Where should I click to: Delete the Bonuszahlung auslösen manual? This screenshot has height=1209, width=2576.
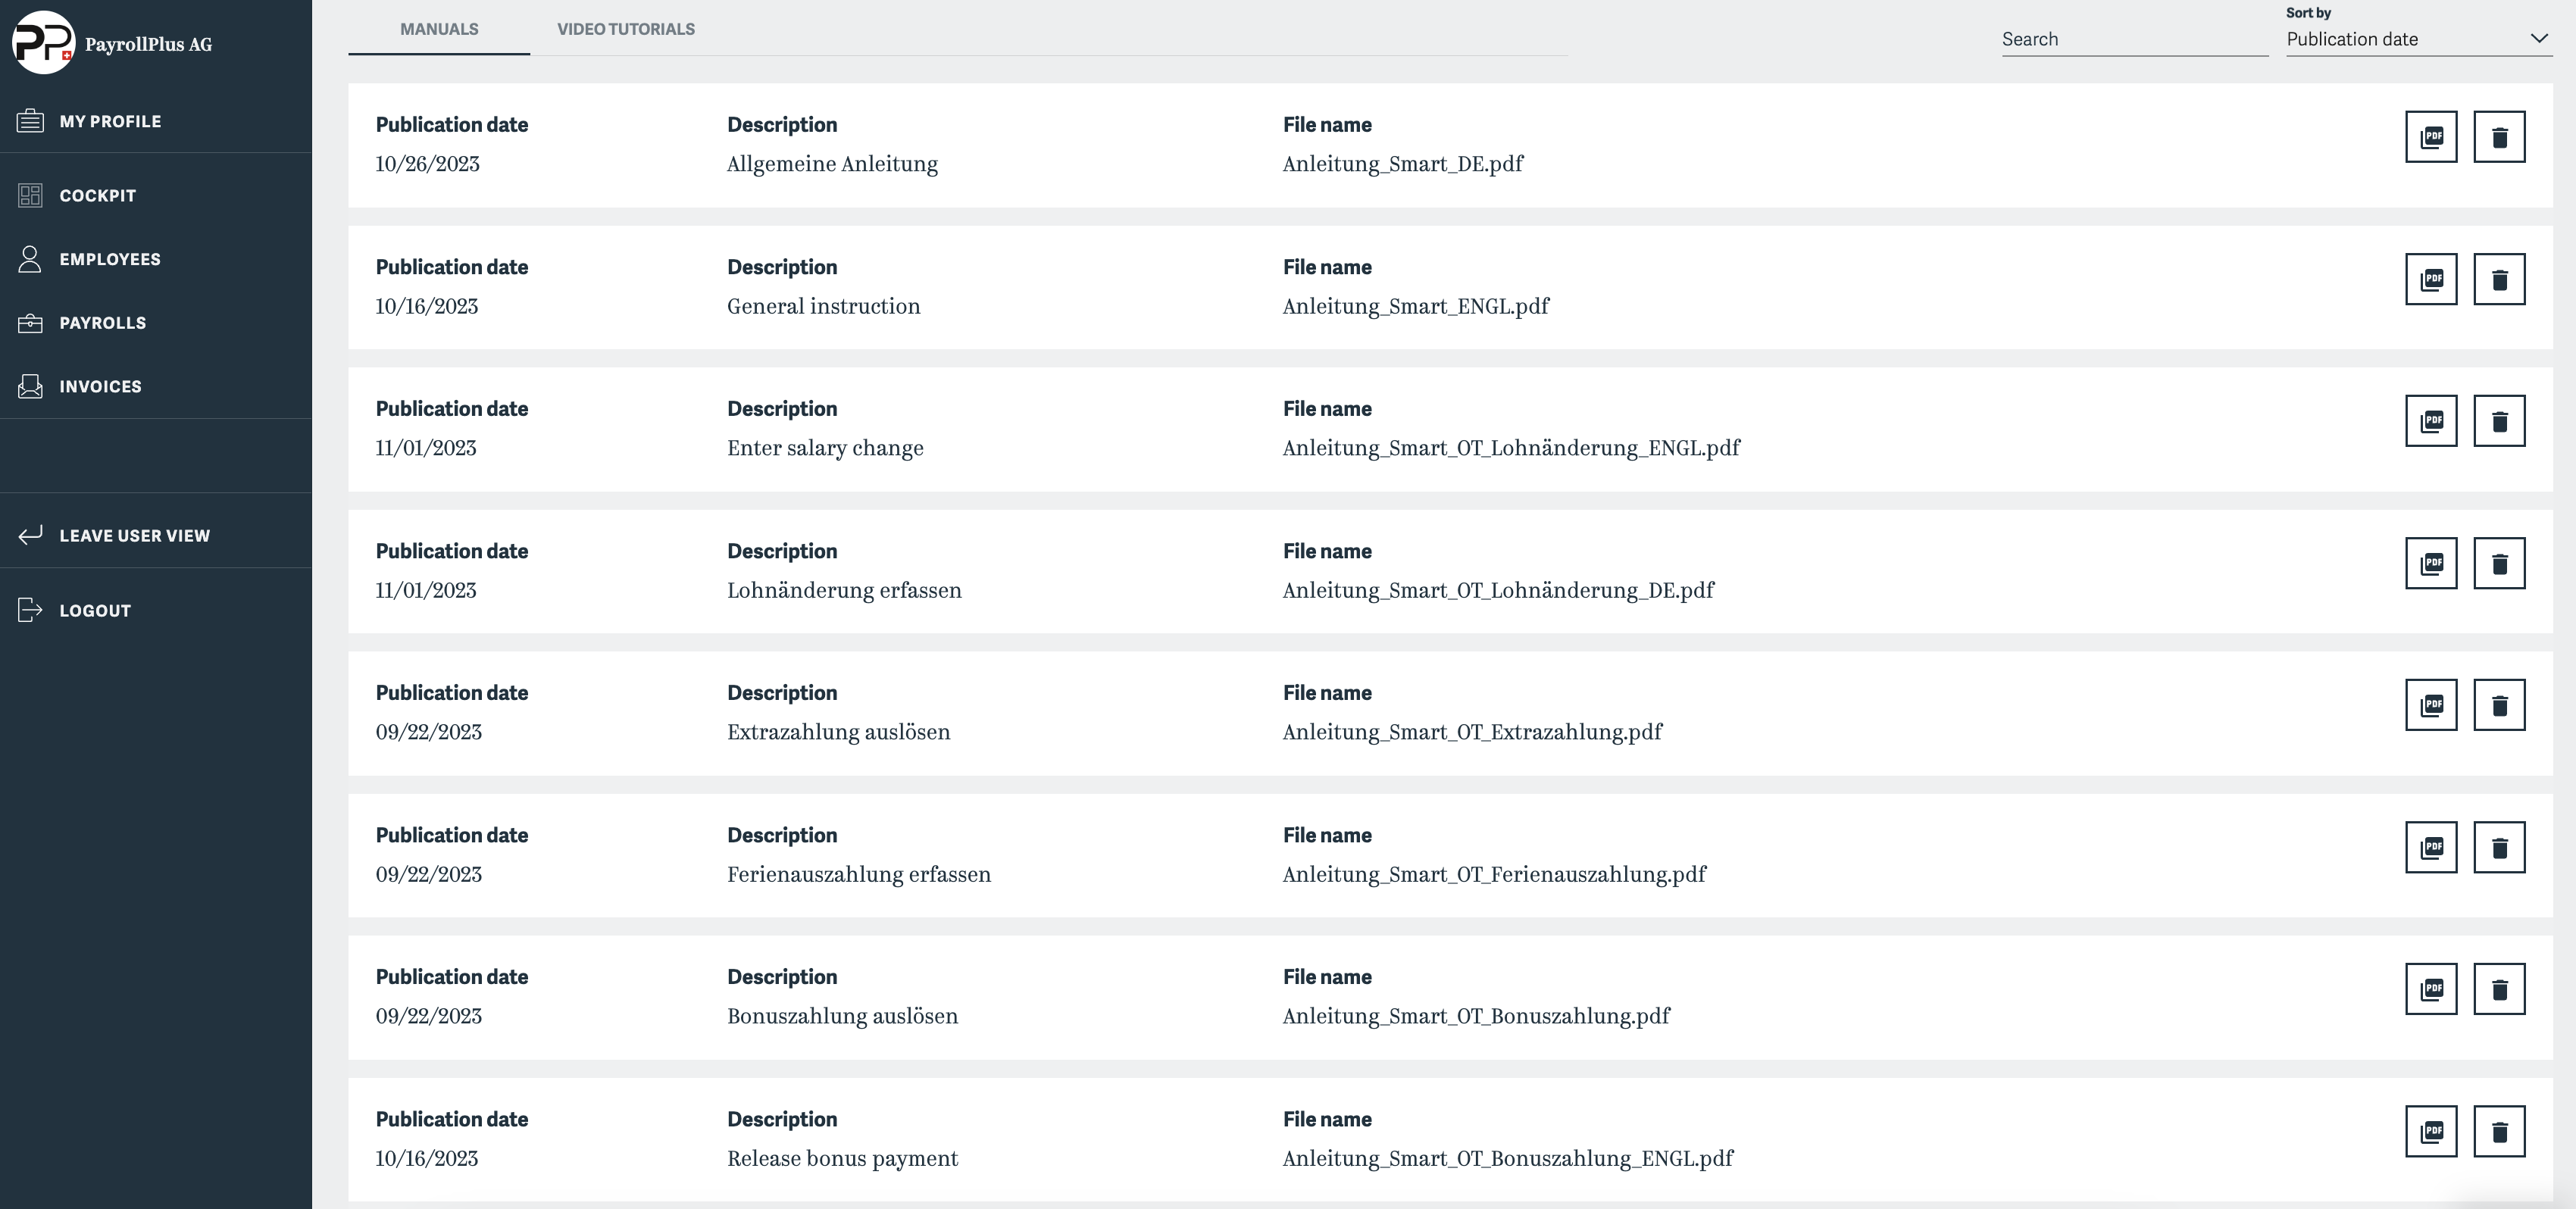tap(2499, 989)
